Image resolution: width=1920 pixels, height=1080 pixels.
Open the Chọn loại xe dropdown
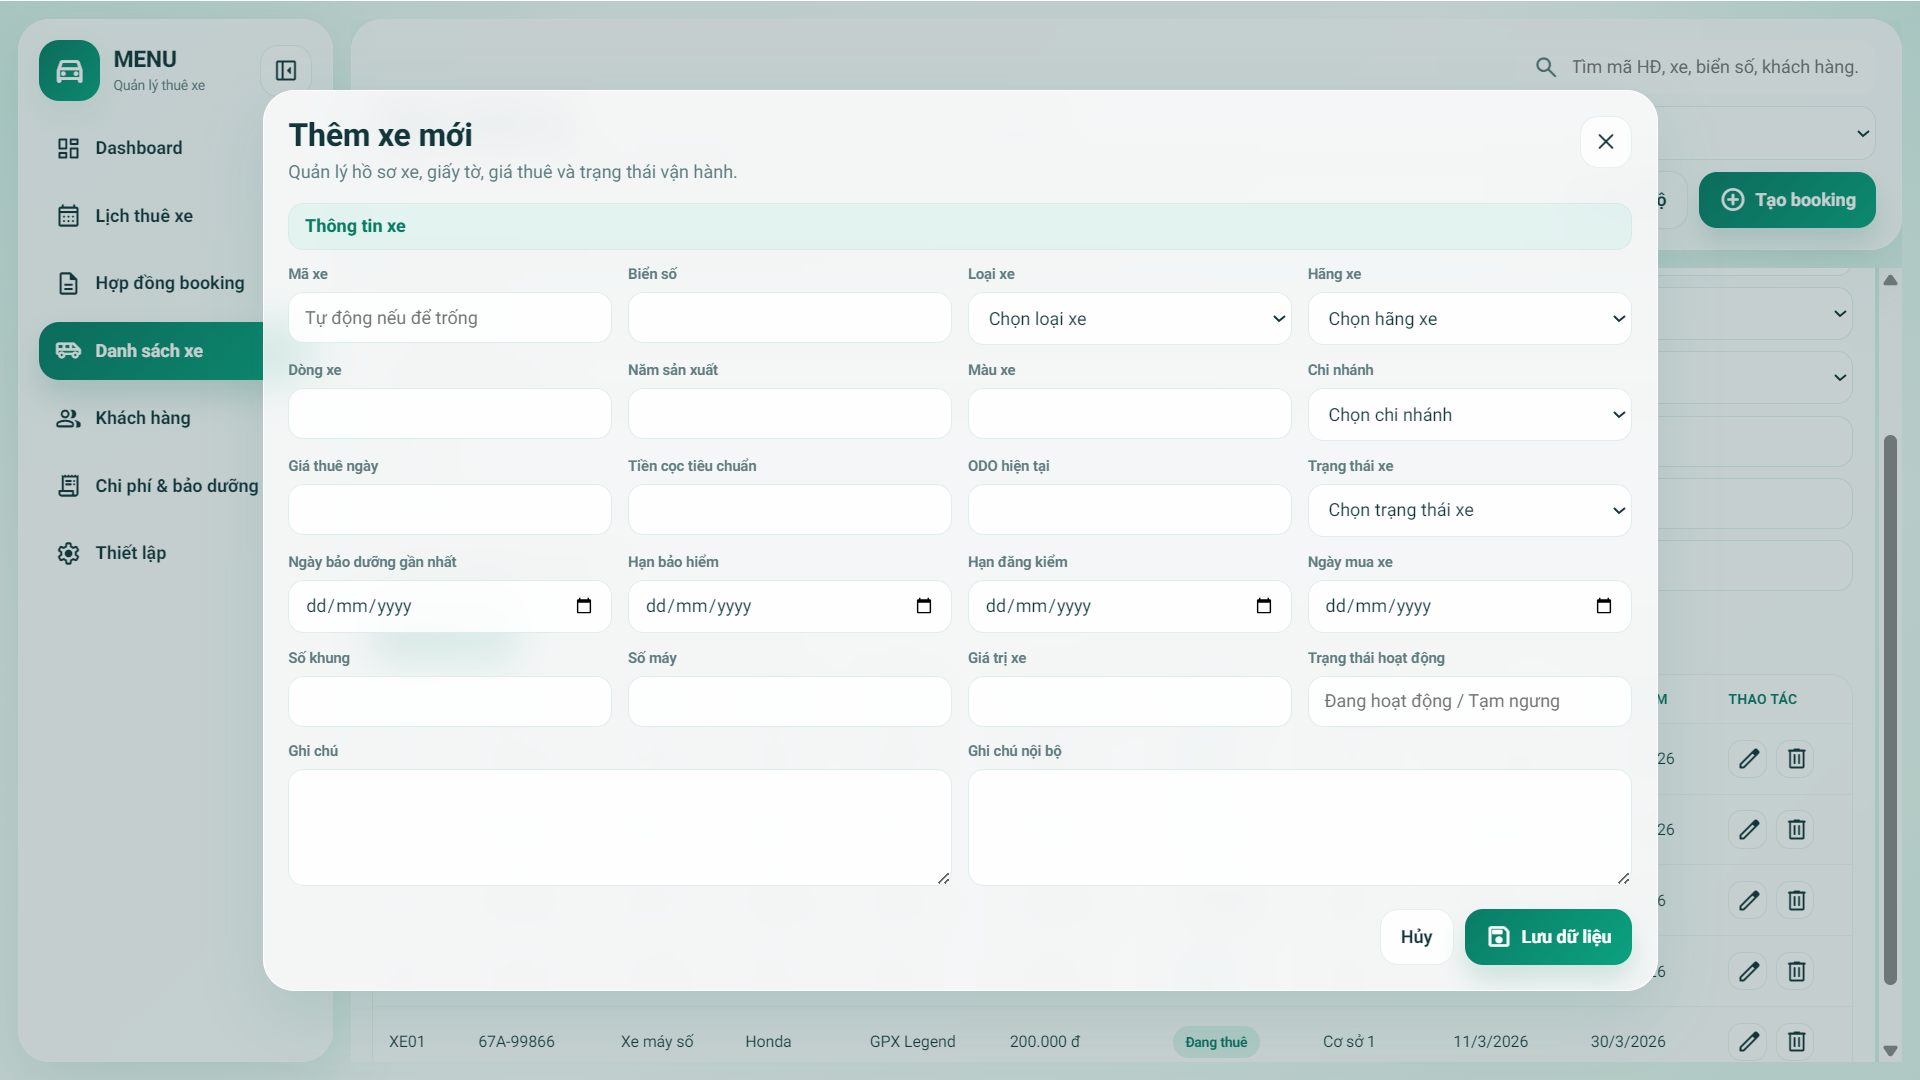(1128, 318)
